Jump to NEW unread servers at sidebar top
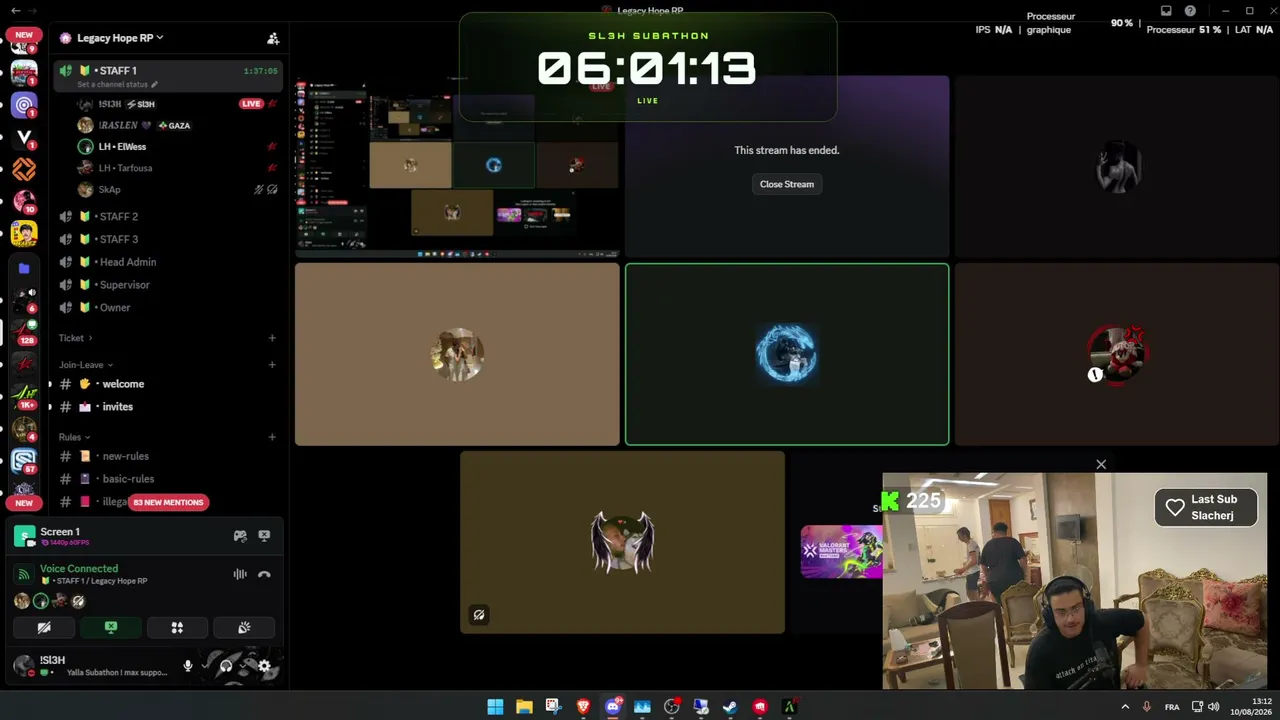The width and height of the screenshot is (1280, 720). point(24,34)
